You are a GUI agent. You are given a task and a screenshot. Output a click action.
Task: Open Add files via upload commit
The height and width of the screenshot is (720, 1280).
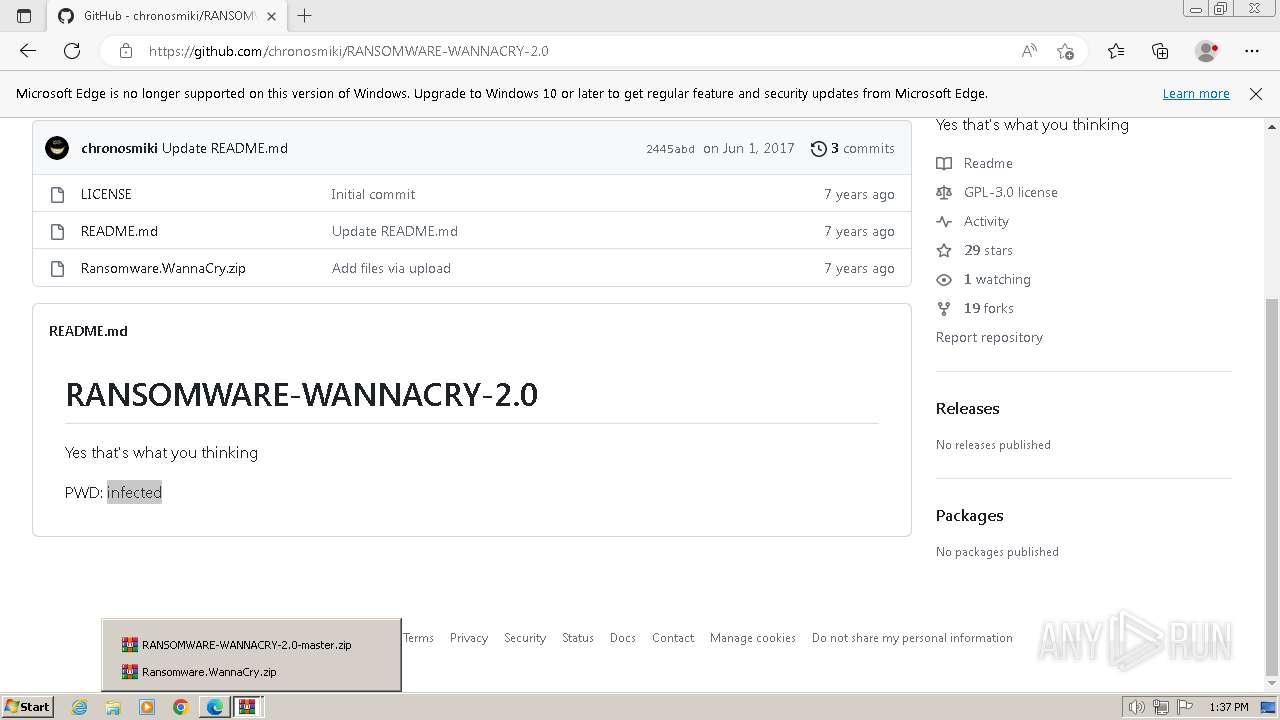391,268
